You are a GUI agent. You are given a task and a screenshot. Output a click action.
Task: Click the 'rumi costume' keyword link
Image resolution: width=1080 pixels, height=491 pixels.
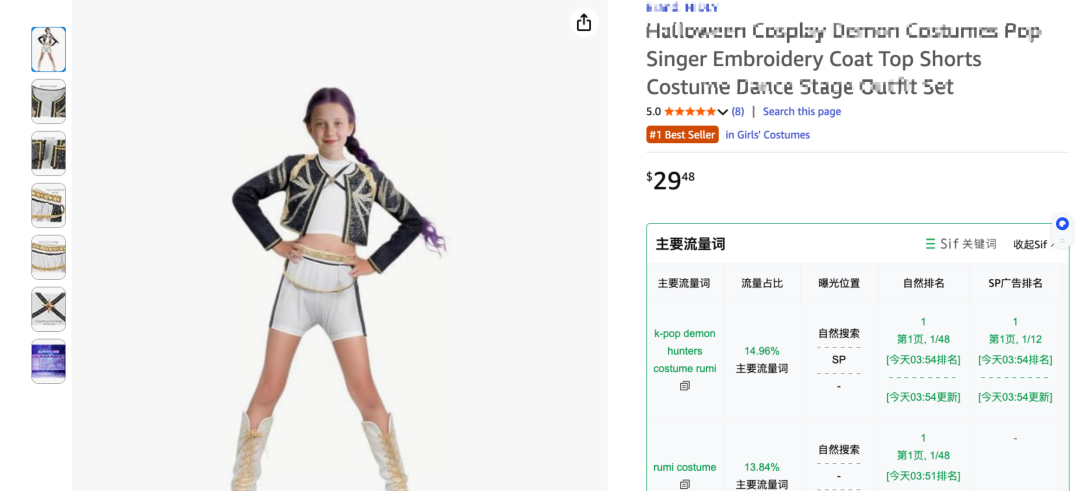click(685, 468)
